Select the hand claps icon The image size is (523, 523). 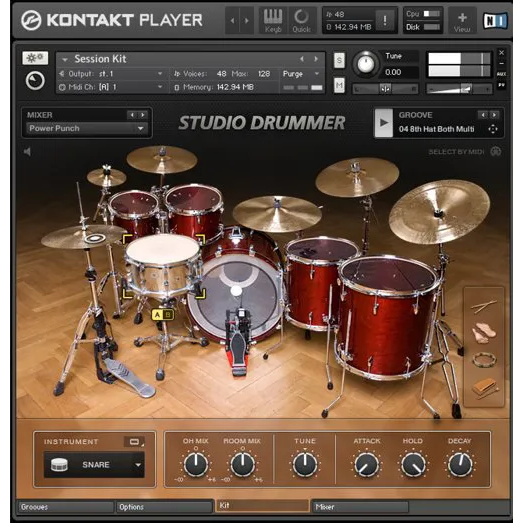tap(484, 333)
